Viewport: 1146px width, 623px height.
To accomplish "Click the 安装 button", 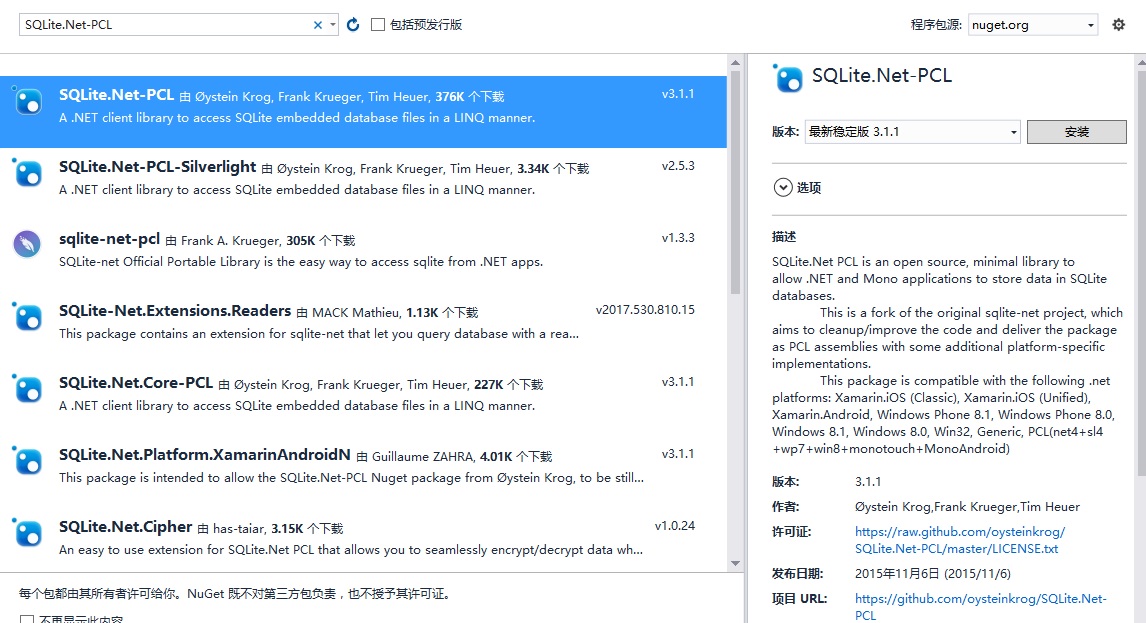I will click(x=1076, y=132).
